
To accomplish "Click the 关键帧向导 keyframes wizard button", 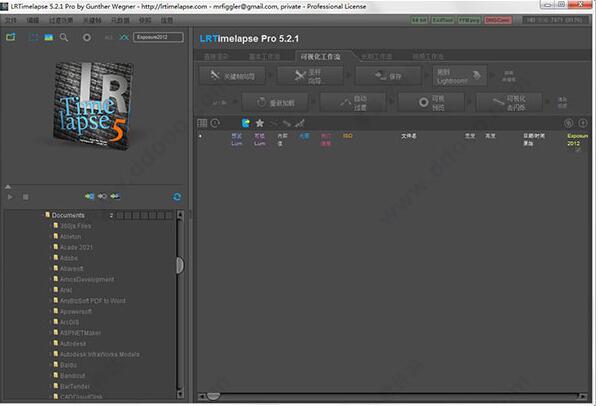I will (232, 76).
